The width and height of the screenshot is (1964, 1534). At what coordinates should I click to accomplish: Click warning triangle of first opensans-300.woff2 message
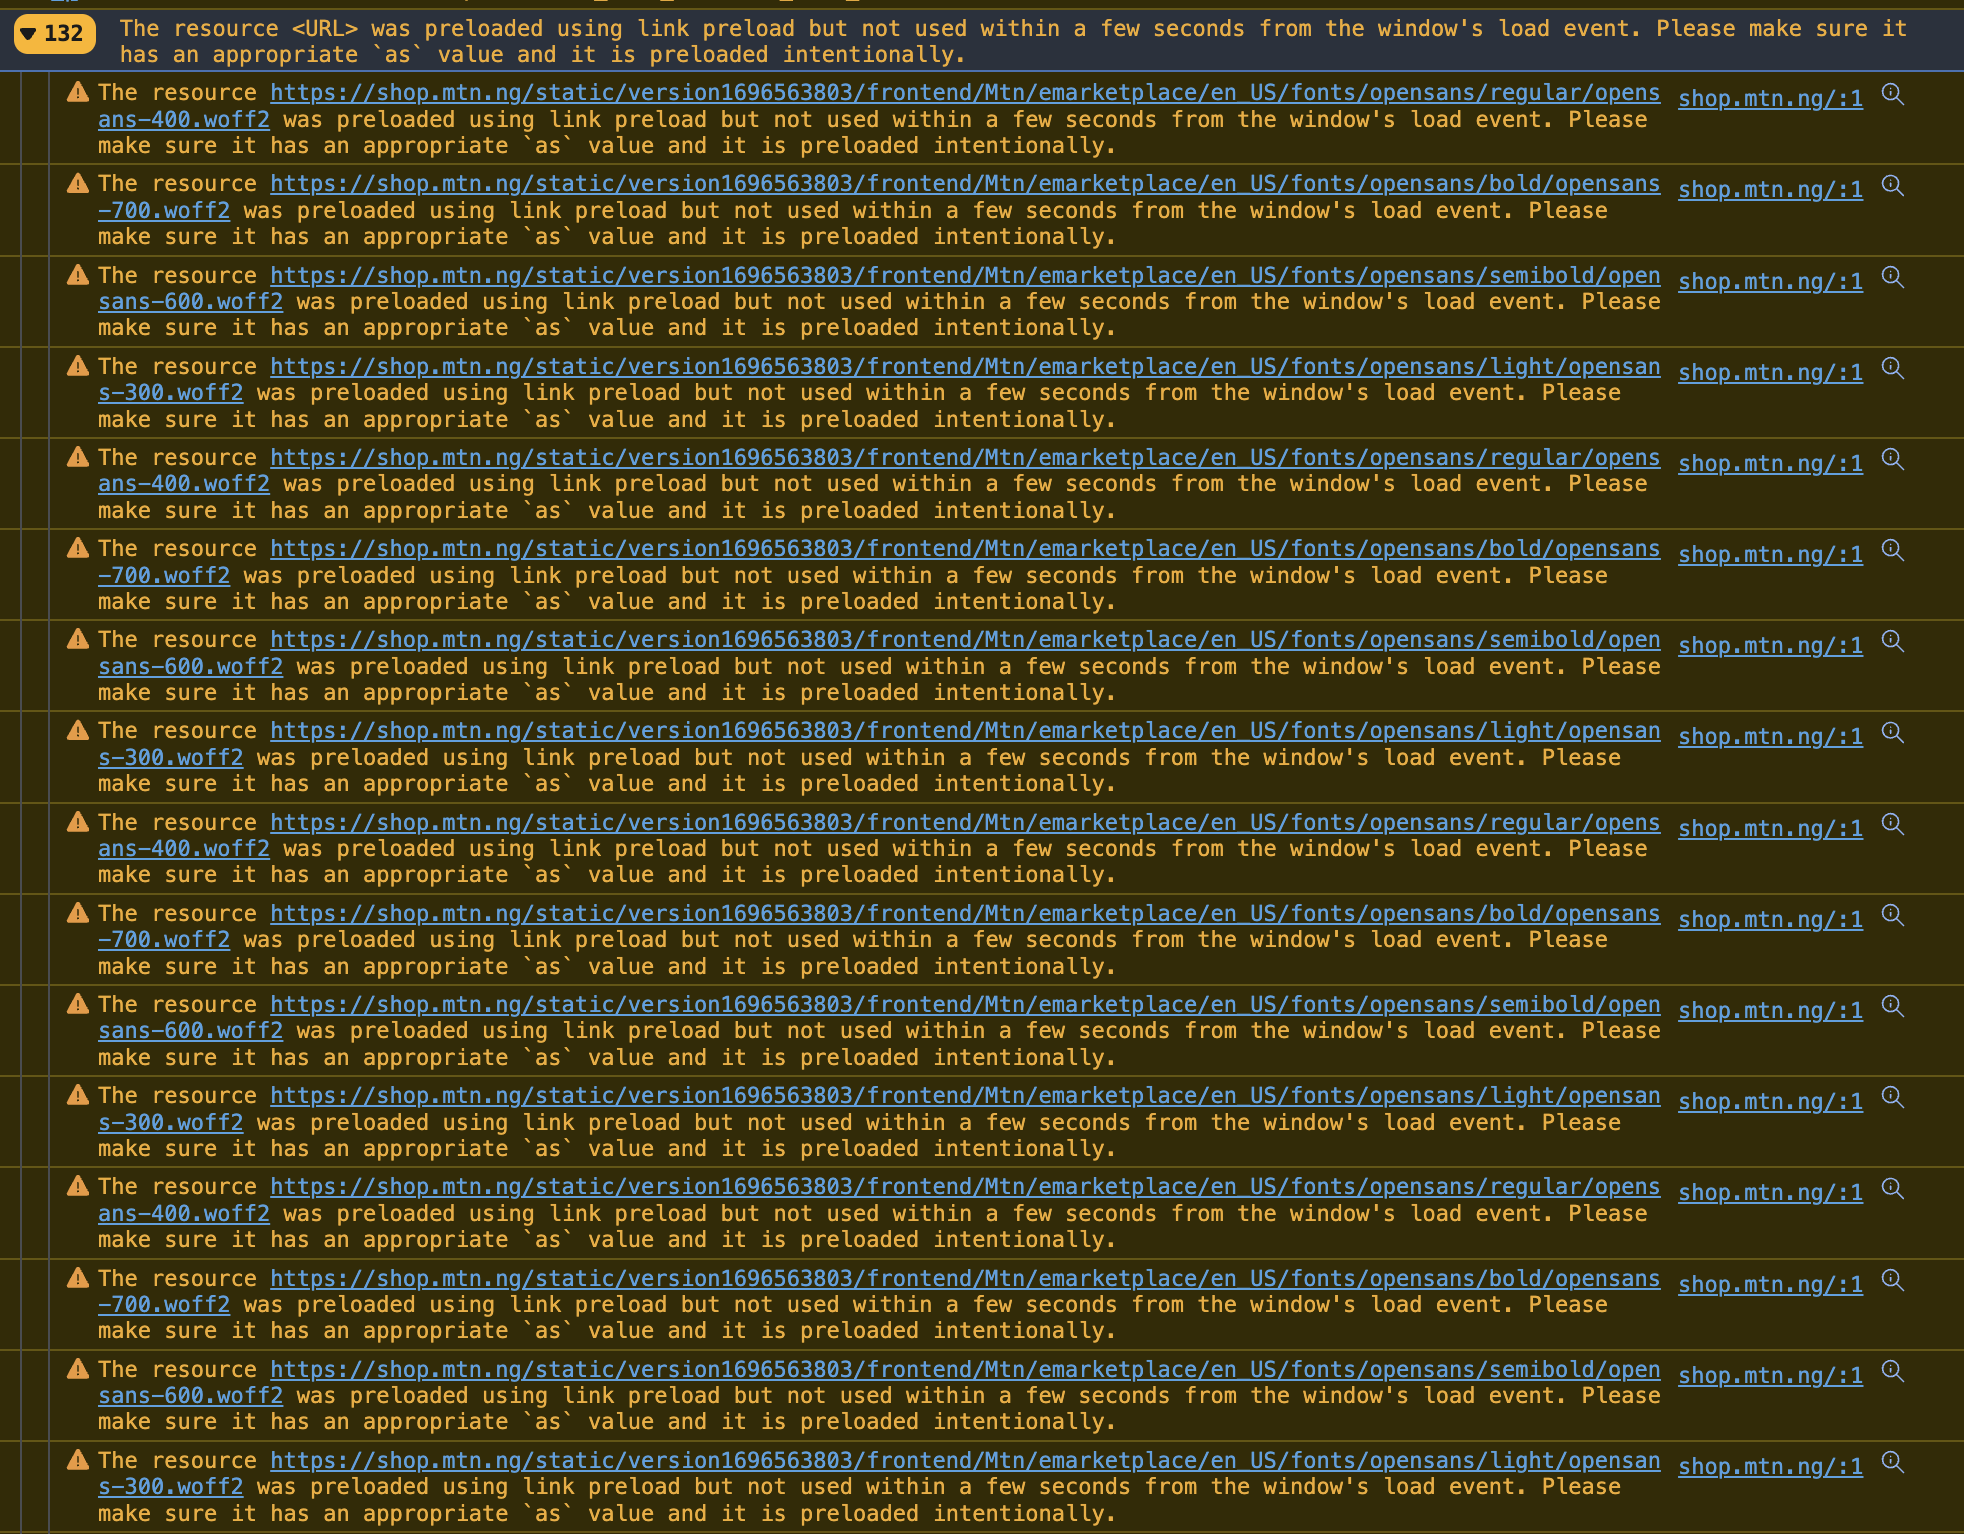[x=78, y=366]
